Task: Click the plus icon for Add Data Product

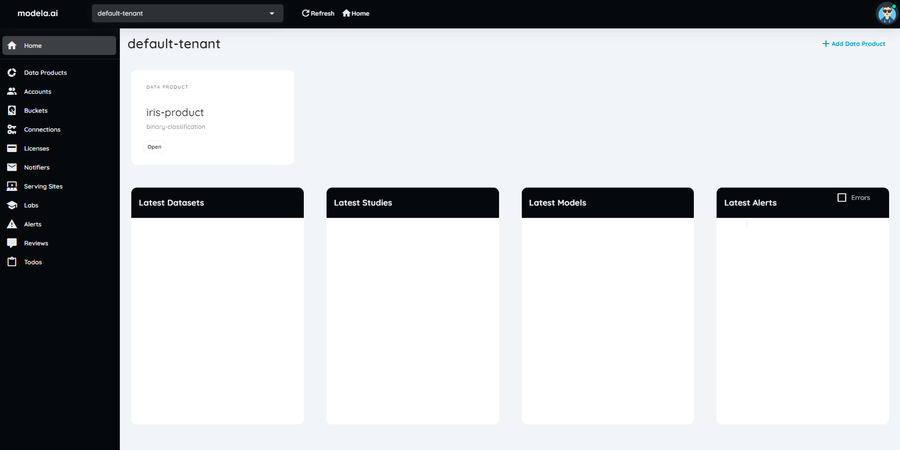Action: (826, 44)
